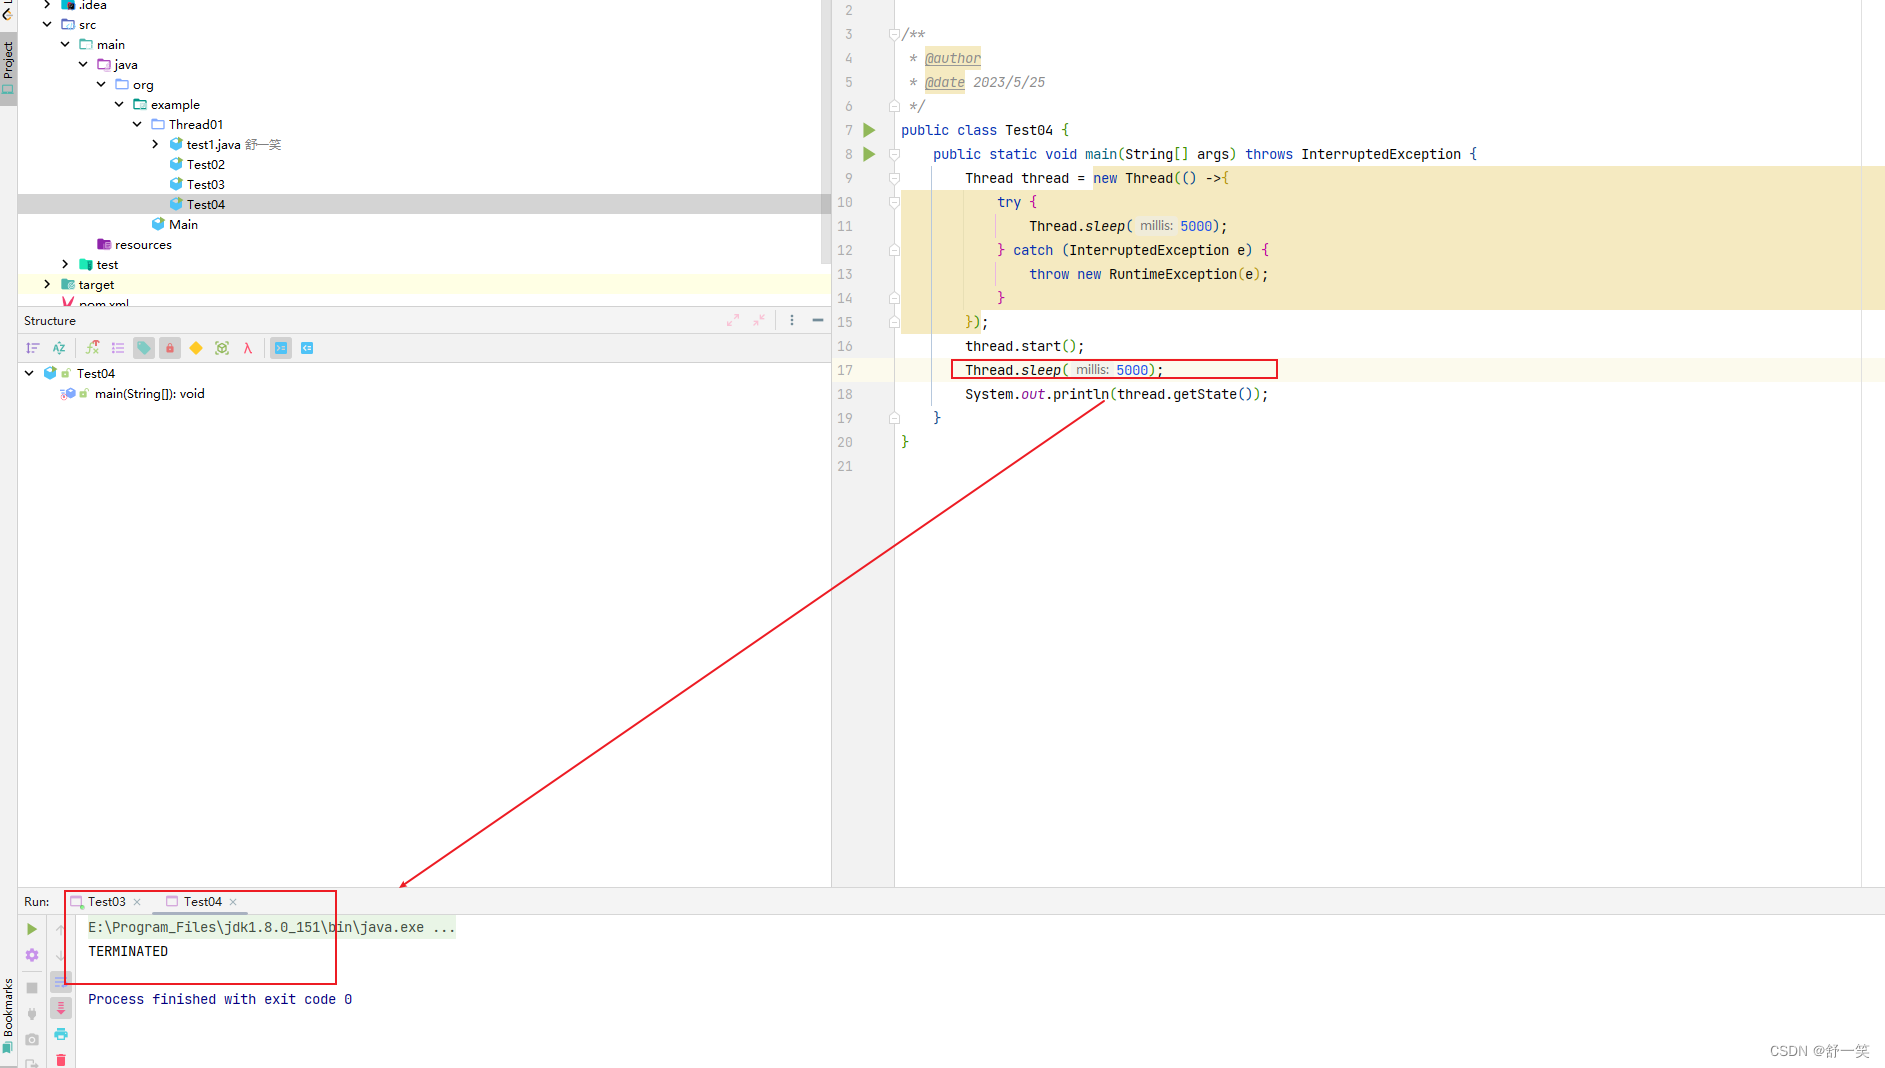Expand all nodes in Structure panel

(733, 320)
